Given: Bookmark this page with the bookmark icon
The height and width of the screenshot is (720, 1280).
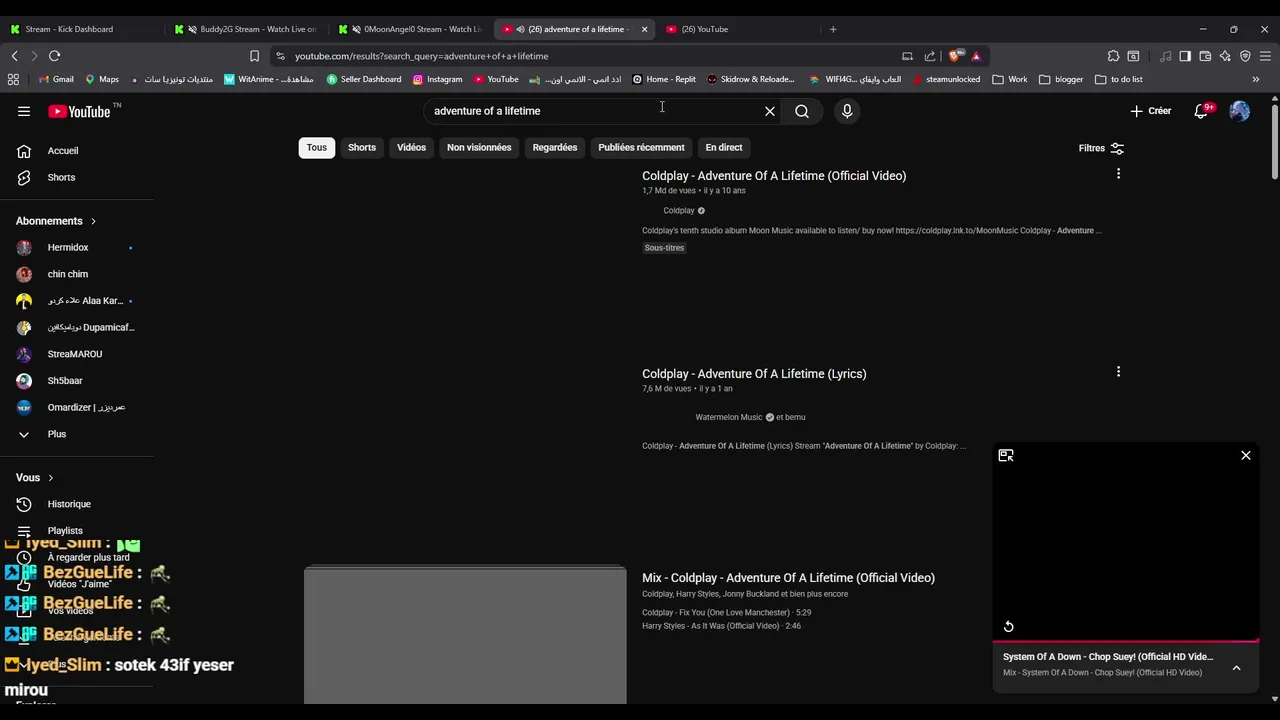Looking at the screenshot, I should coord(254,56).
